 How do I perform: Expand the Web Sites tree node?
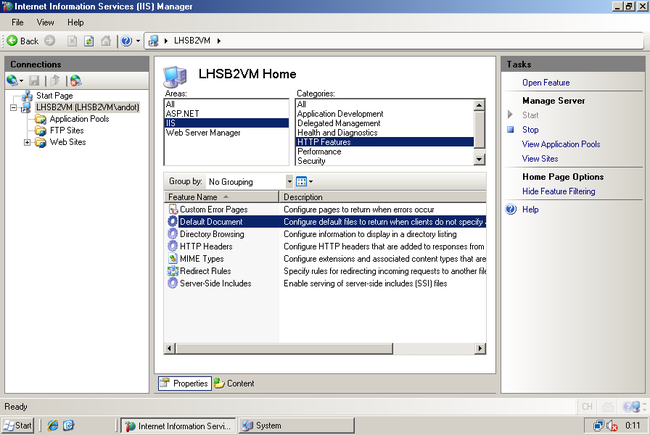point(27,143)
